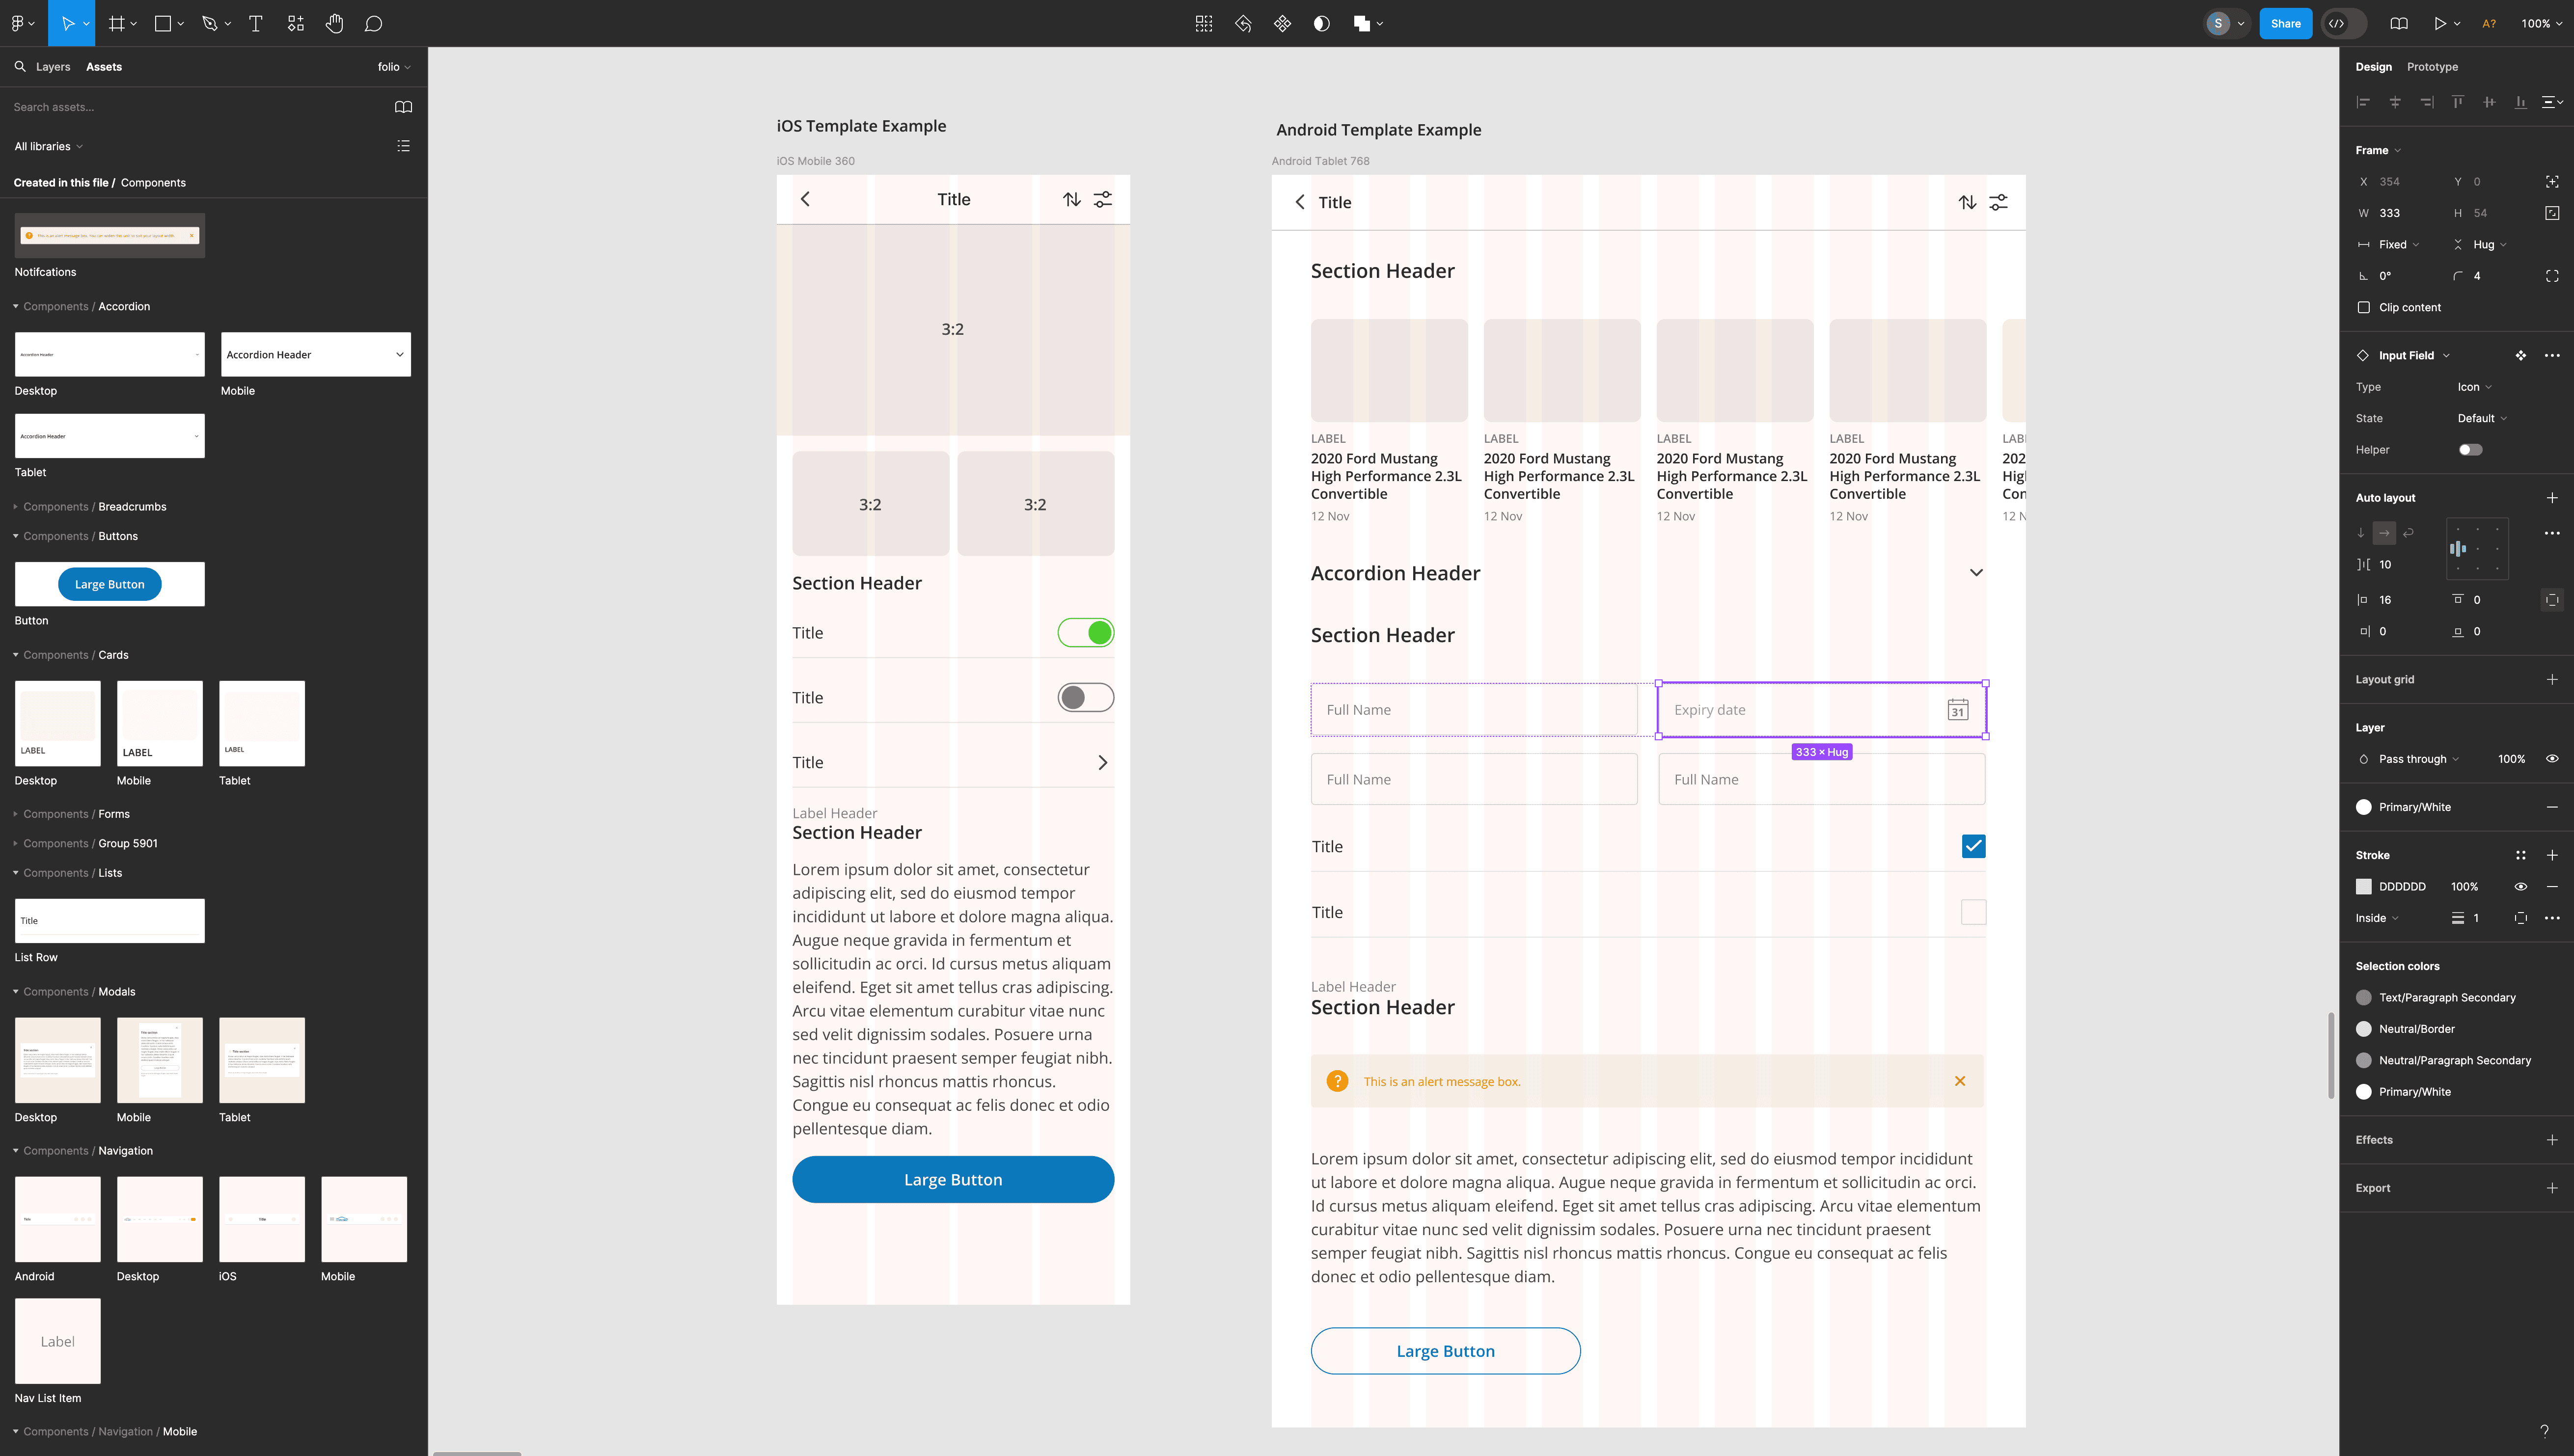Expand the Accordion Header chevron on canvas

click(1975, 573)
